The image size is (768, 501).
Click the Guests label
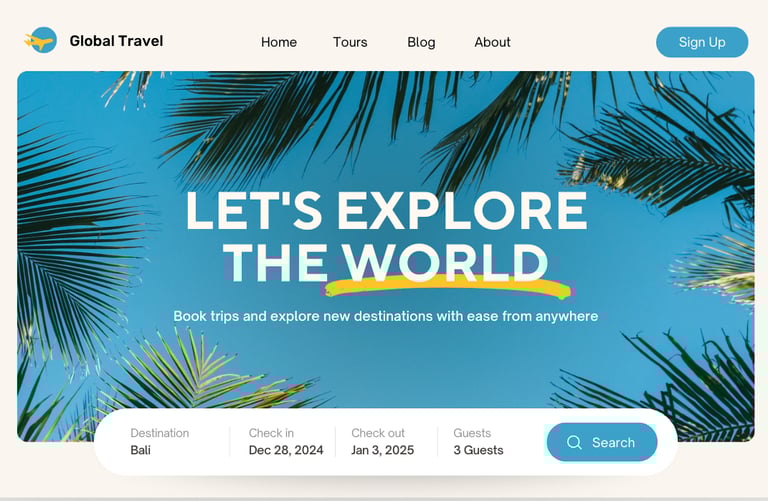tap(472, 433)
